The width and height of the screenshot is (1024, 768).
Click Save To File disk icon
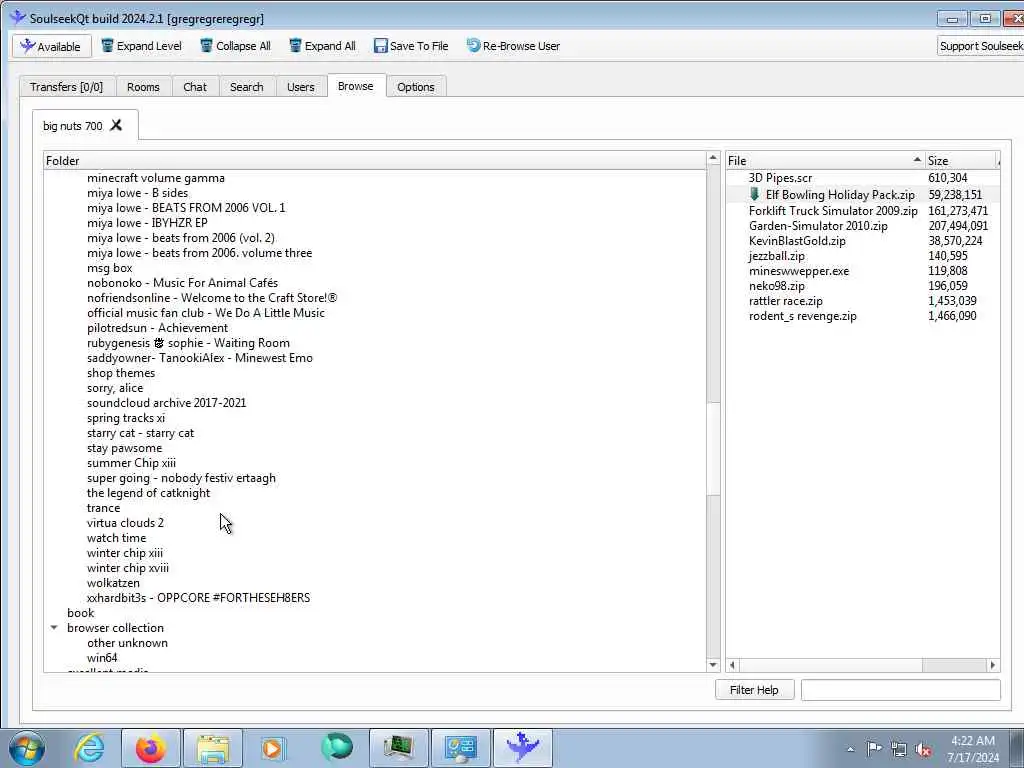381,46
